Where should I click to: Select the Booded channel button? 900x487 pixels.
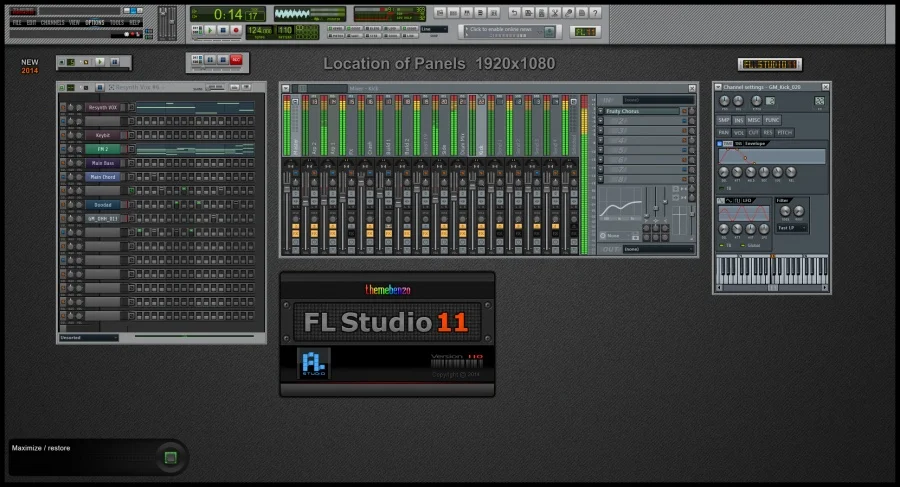coord(103,204)
